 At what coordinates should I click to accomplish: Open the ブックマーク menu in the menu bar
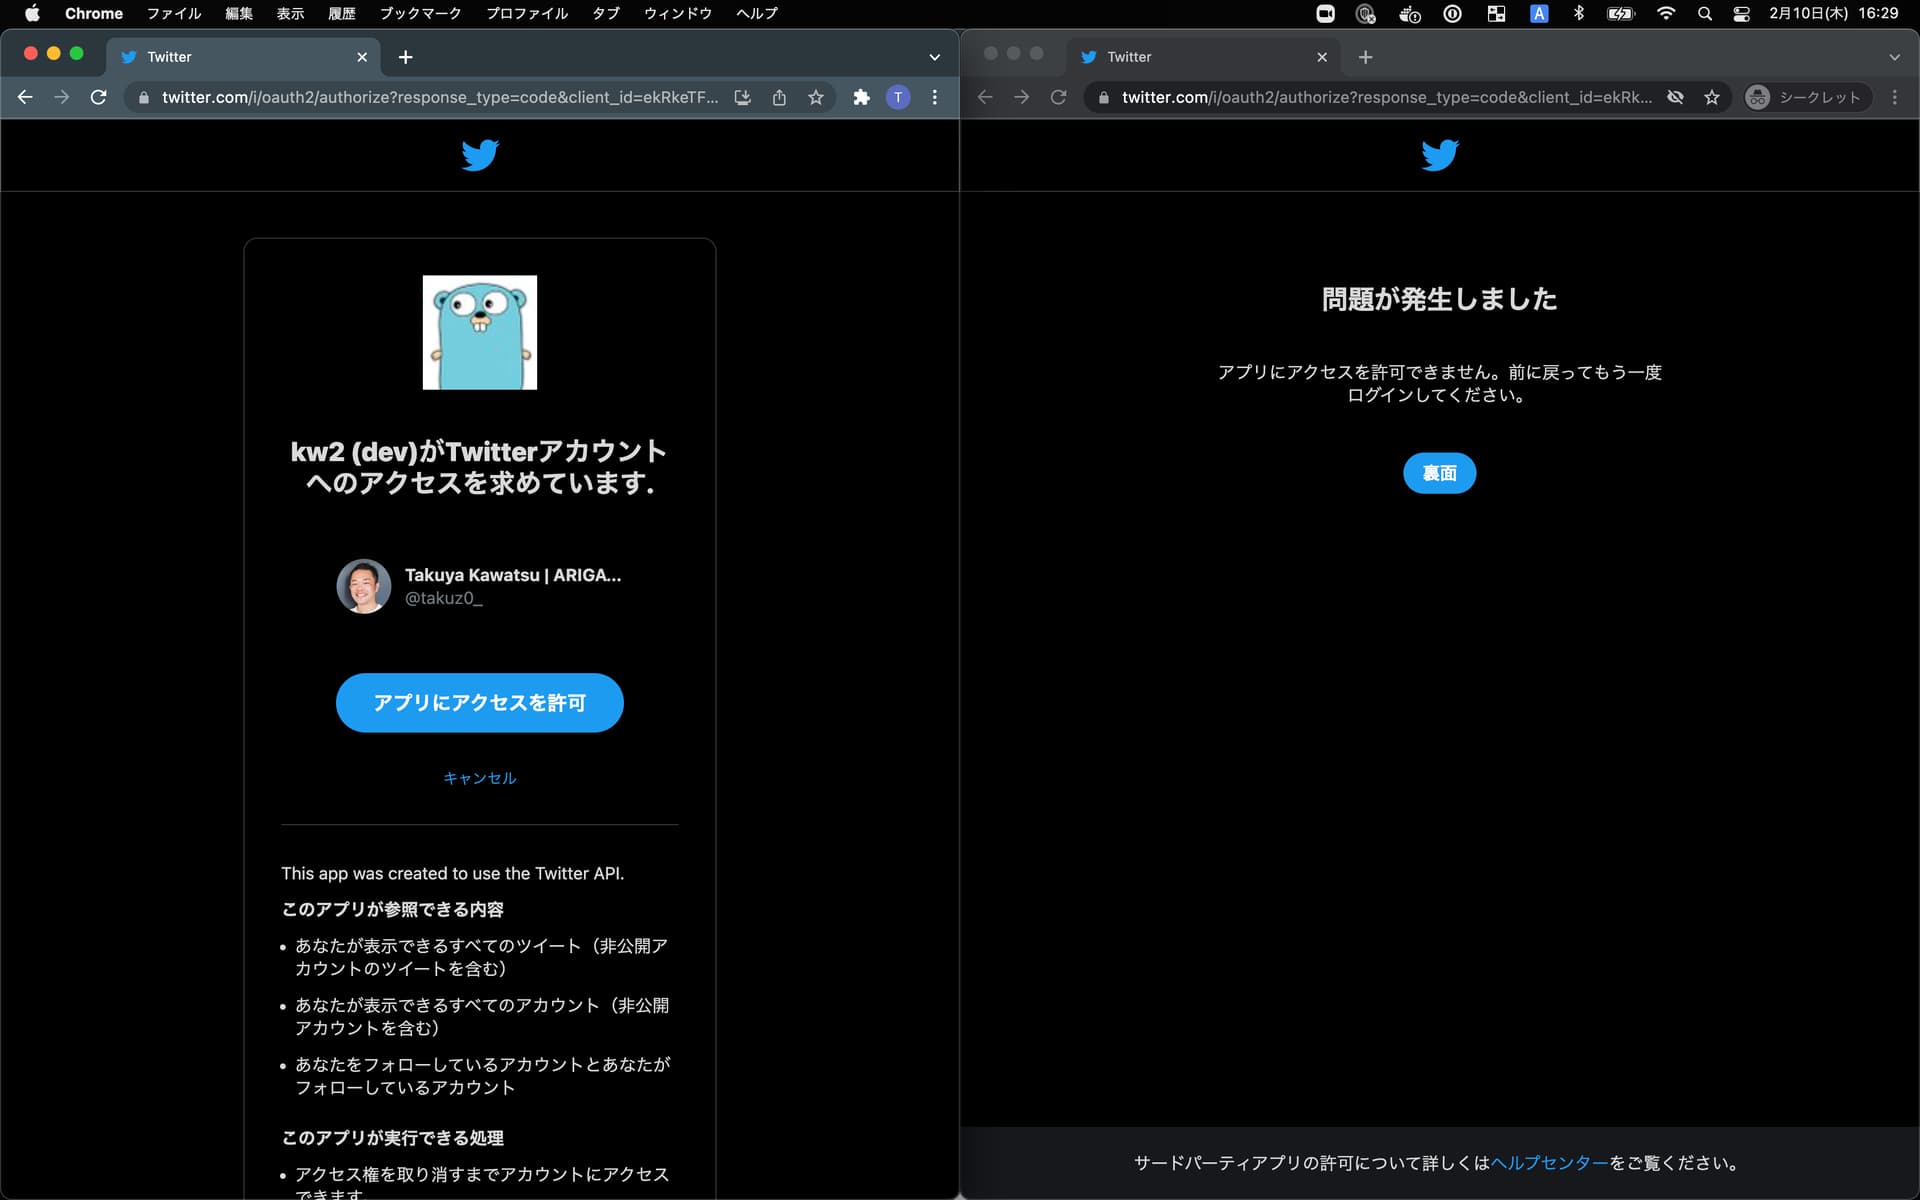coord(418,14)
